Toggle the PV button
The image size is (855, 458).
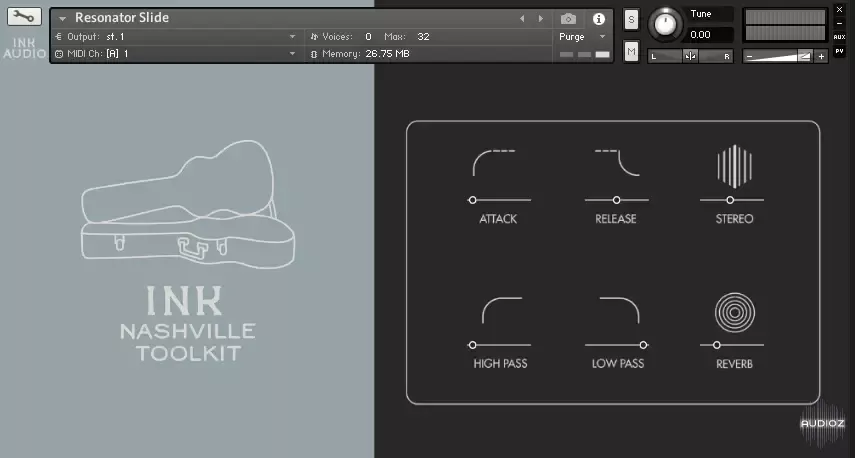839,51
